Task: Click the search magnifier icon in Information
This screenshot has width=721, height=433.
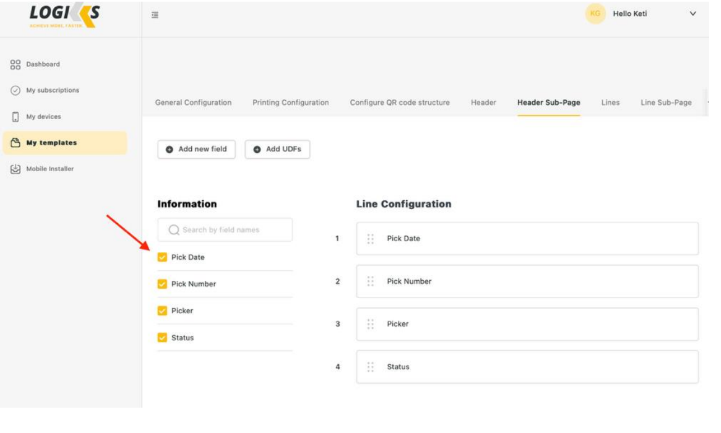Action: click(x=174, y=230)
